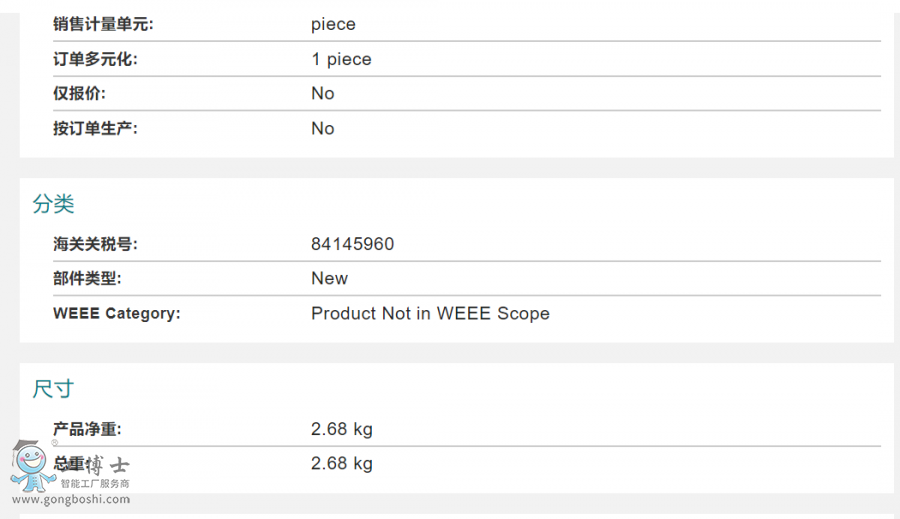Viewport: 900px width, 519px height.
Task: Click the 海关关税号 label
Action: click(96, 244)
